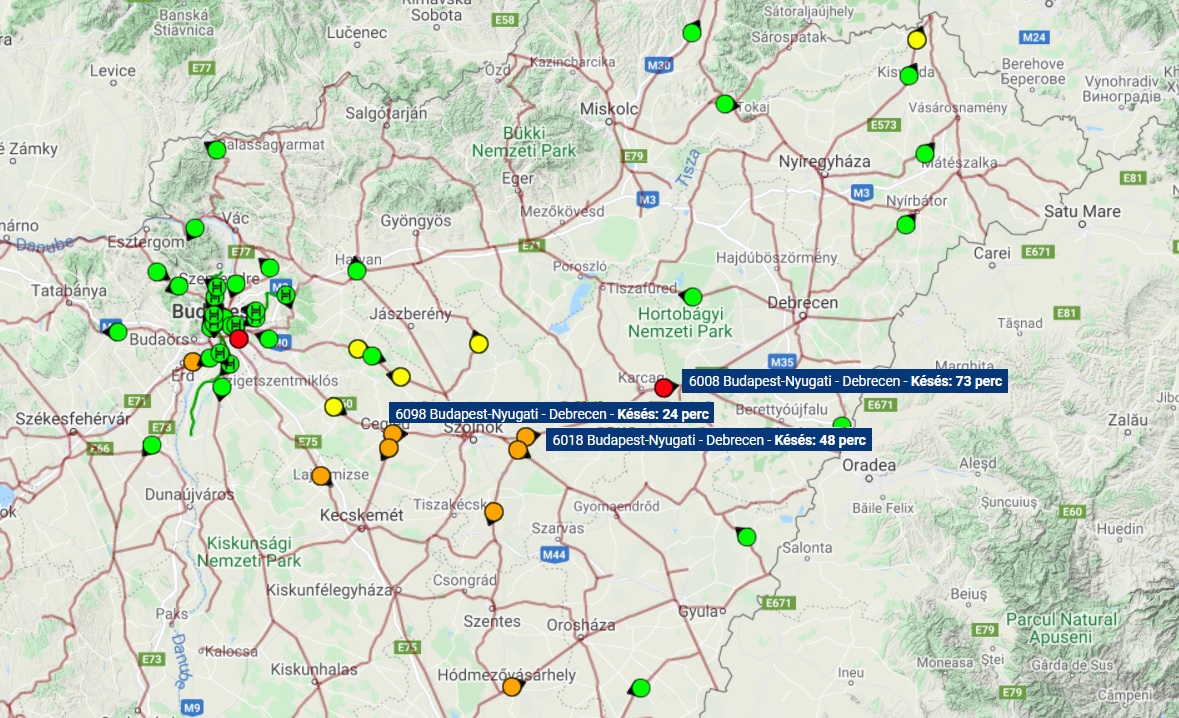Select the green train marker near Tokaj

tap(725, 104)
